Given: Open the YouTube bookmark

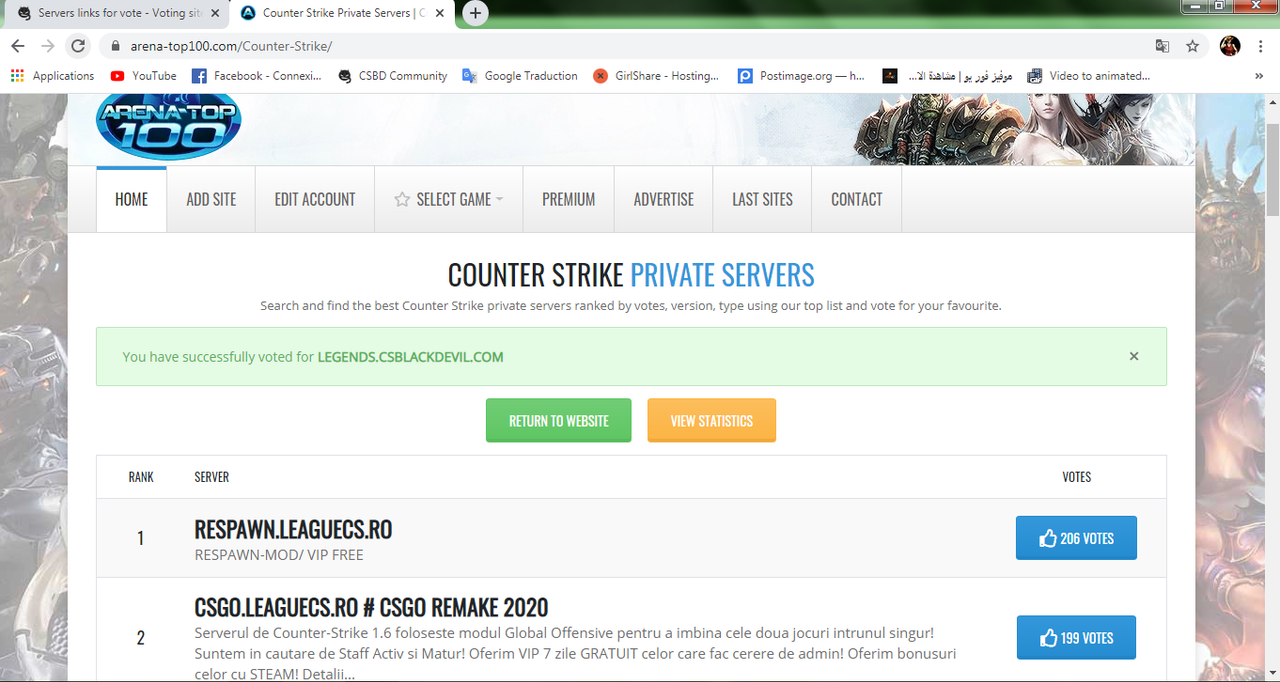Looking at the screenshot, I should point(144,75).
